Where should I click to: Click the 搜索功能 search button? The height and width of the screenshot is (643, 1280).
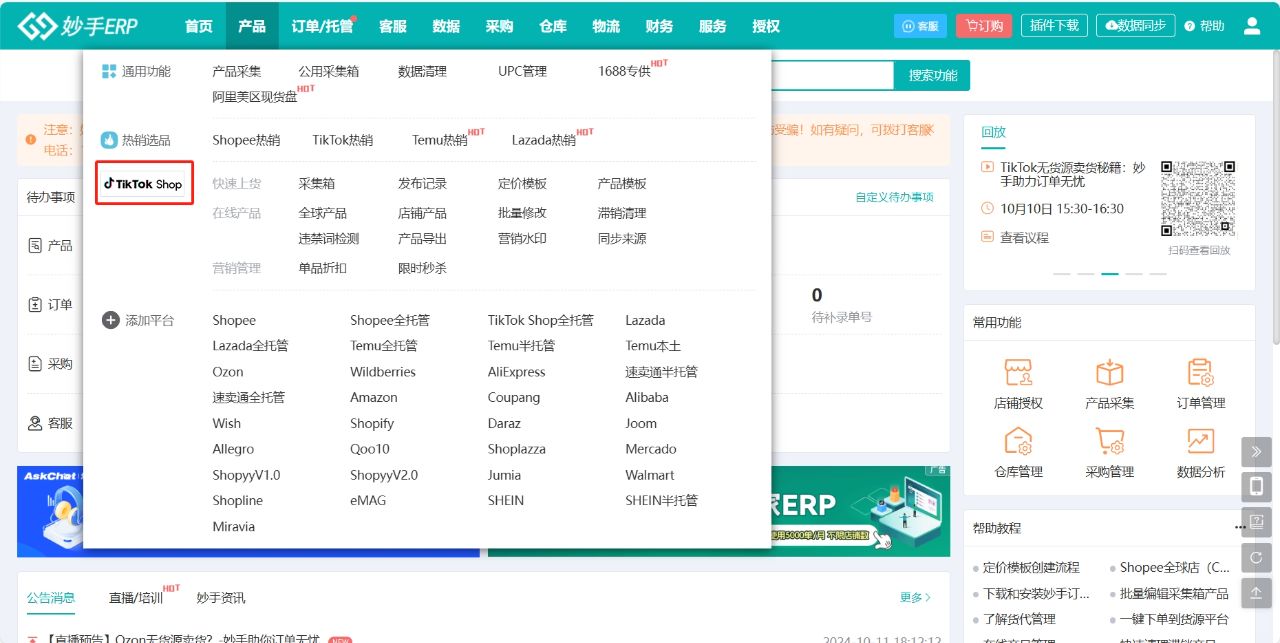(932, 75)
